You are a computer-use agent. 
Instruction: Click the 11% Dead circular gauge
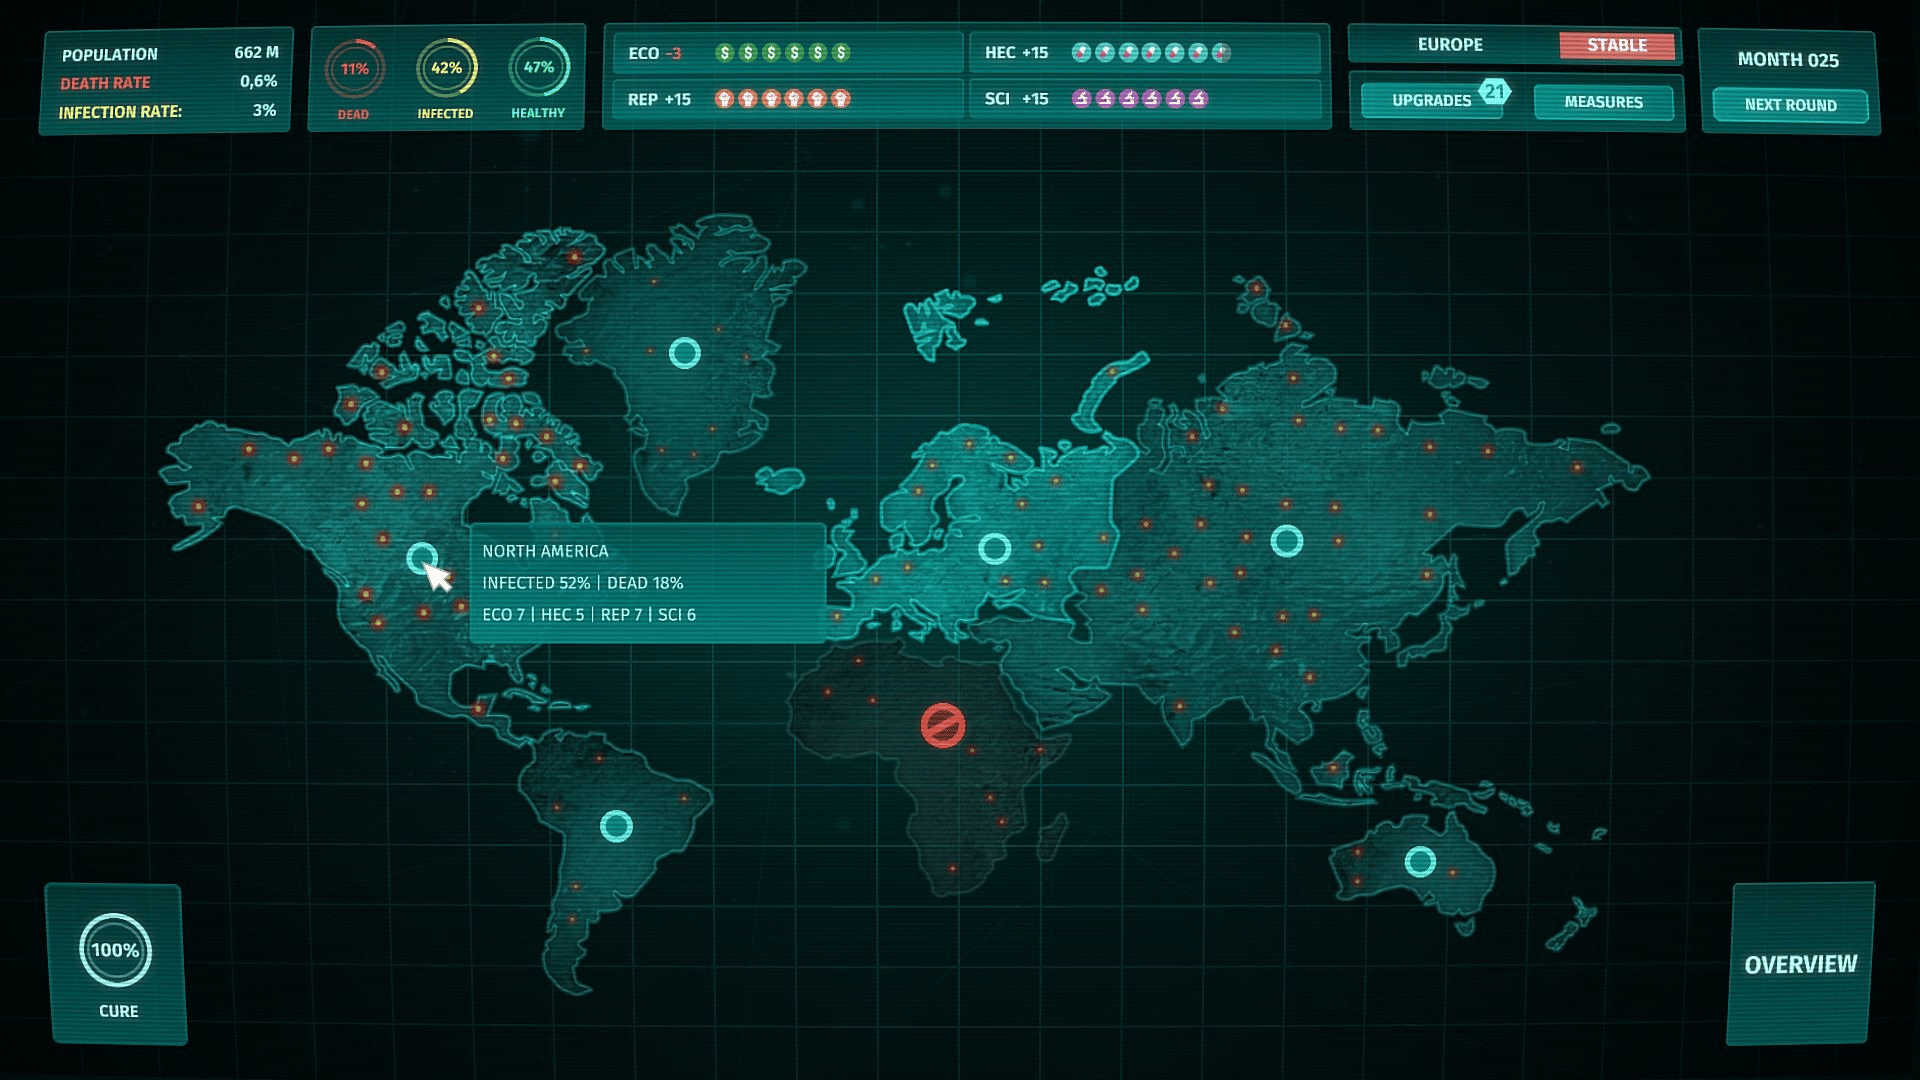[x=354, y=70]
